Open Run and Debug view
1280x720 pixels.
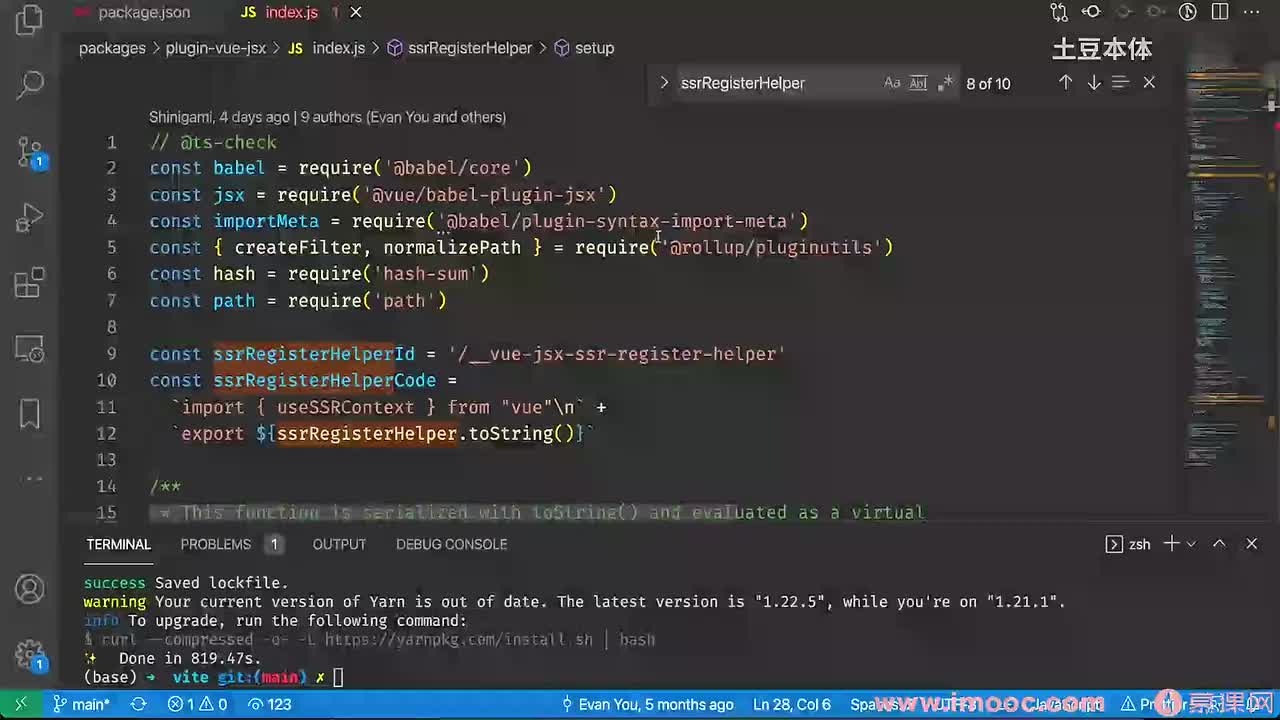(30, 218)
